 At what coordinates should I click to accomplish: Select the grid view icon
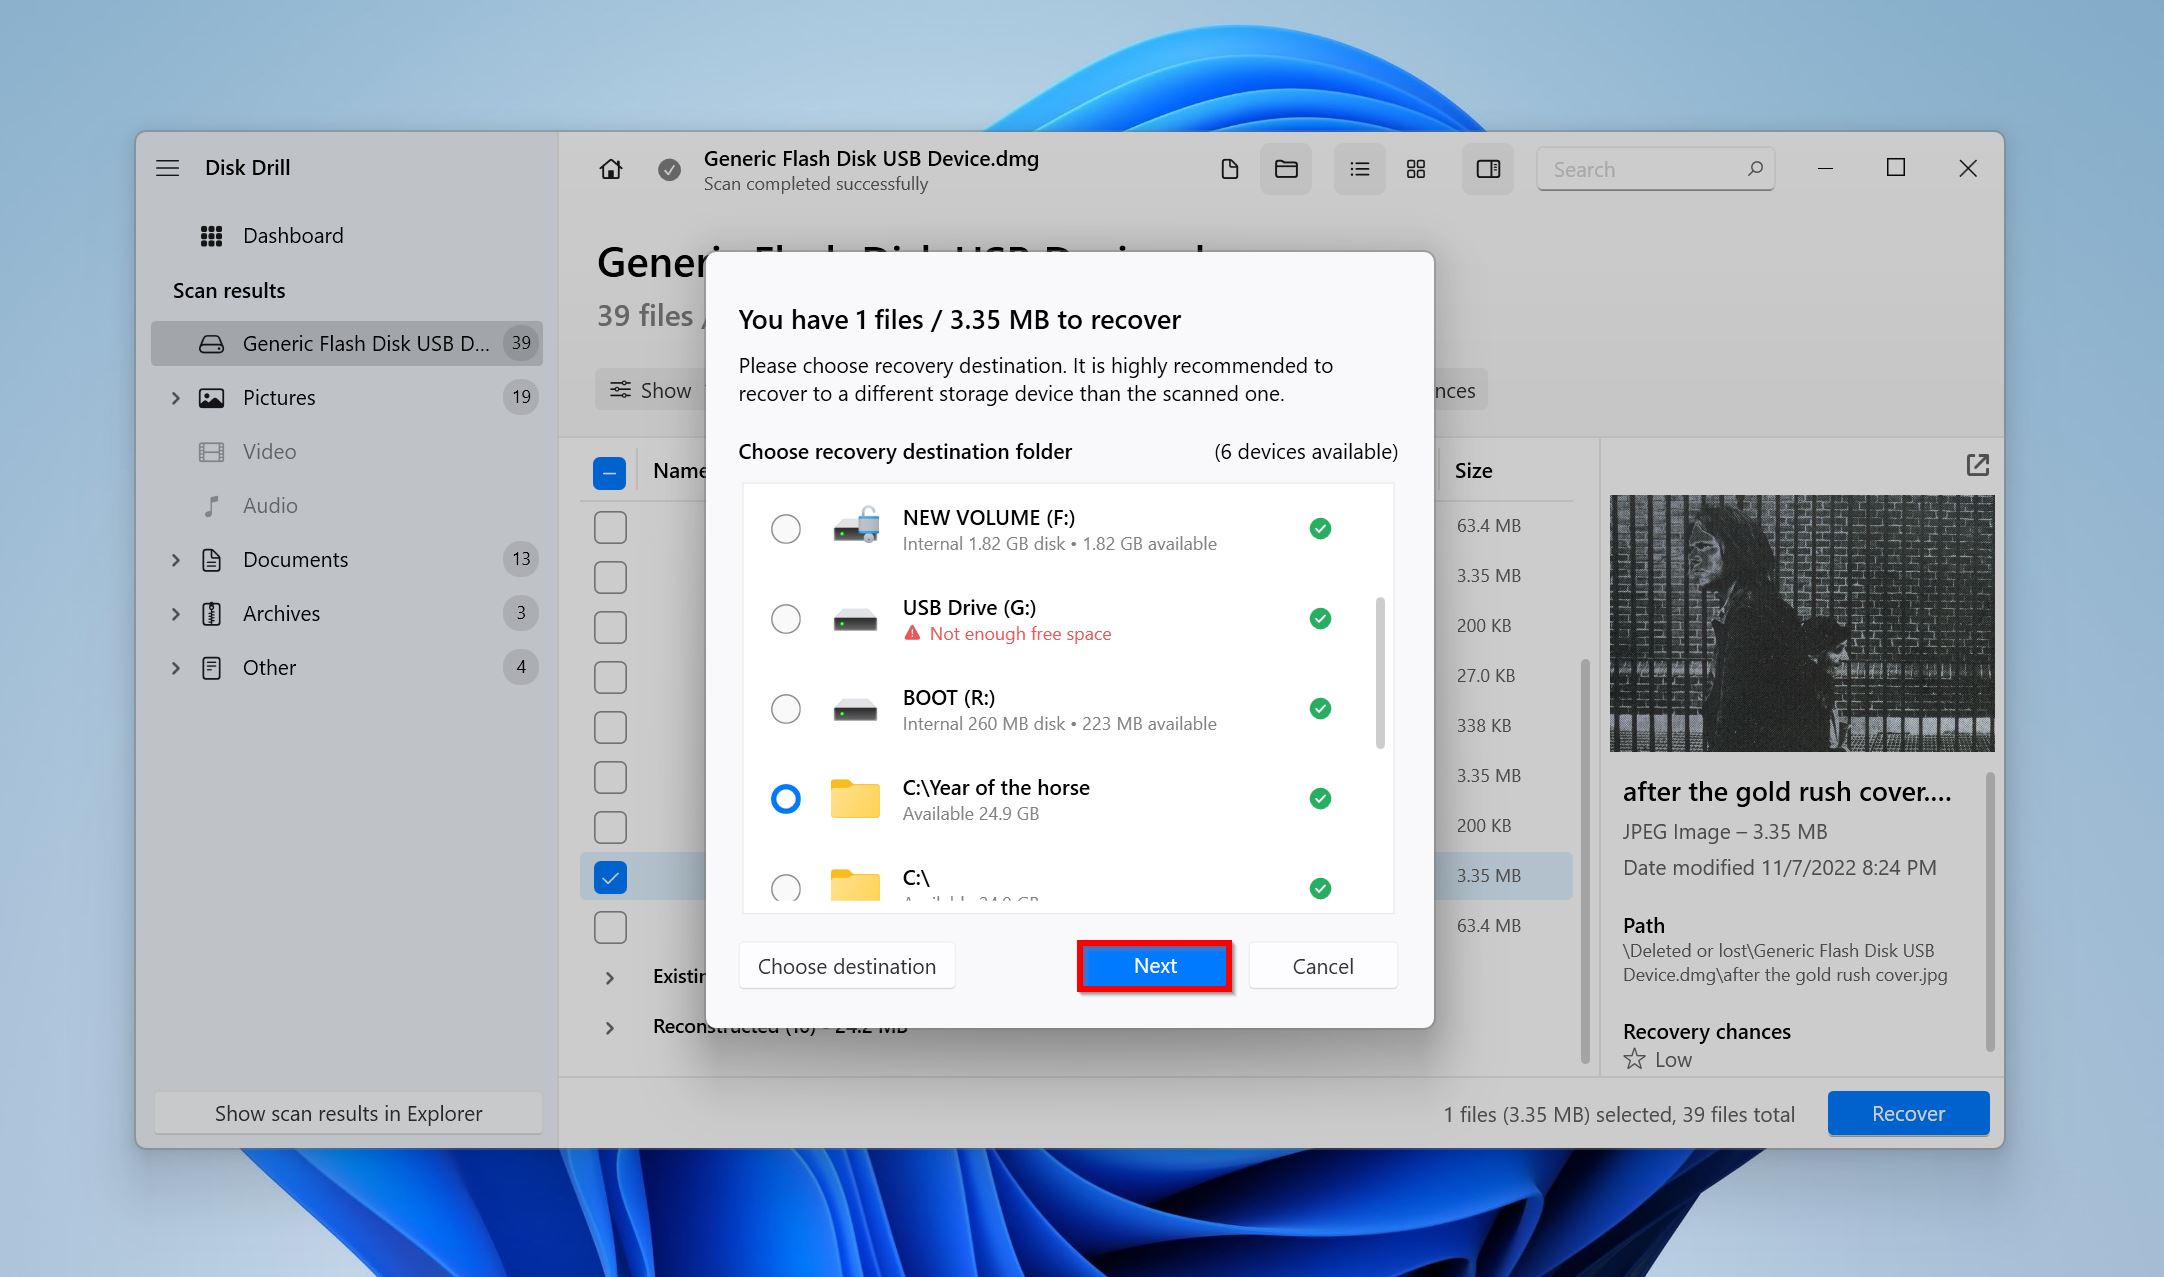coord(1416,169)
